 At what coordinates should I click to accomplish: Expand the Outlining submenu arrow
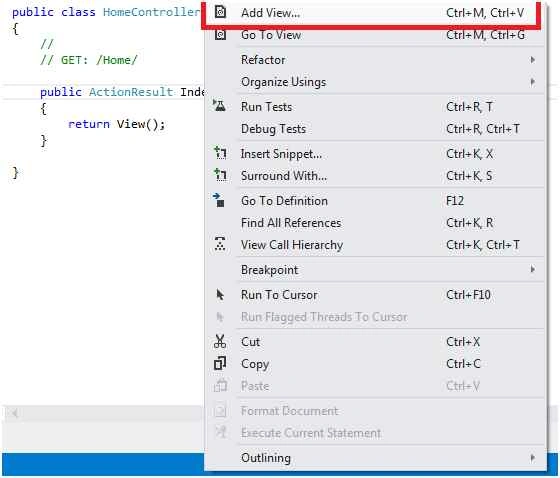click(532, 457)
